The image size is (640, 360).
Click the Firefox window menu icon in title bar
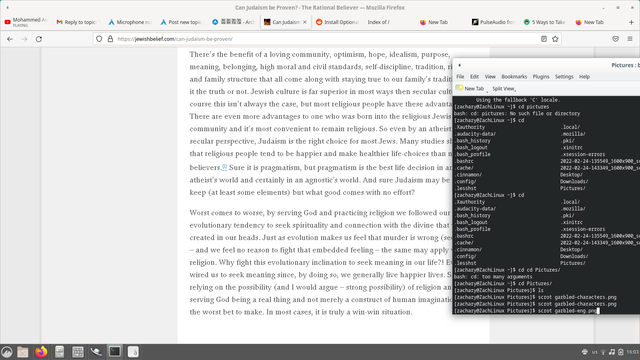click(x=7, y=7)
